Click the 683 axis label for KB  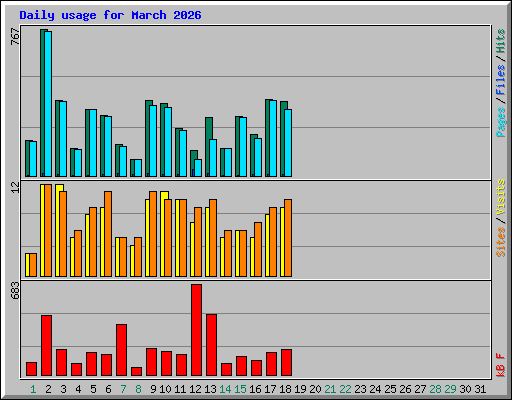pyautogui.click(x=15, y=290)
